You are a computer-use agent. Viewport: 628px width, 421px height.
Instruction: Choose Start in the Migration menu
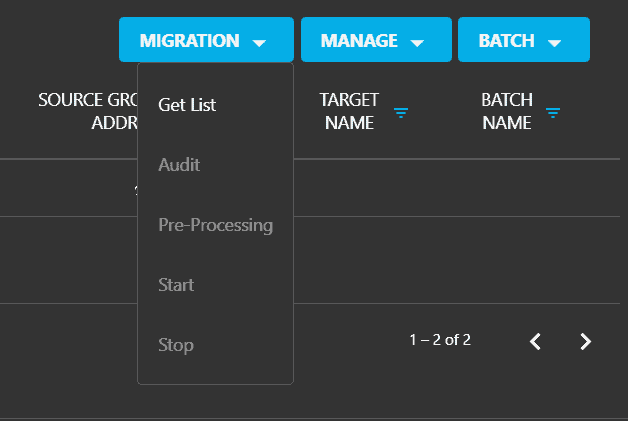click(176, 285)
